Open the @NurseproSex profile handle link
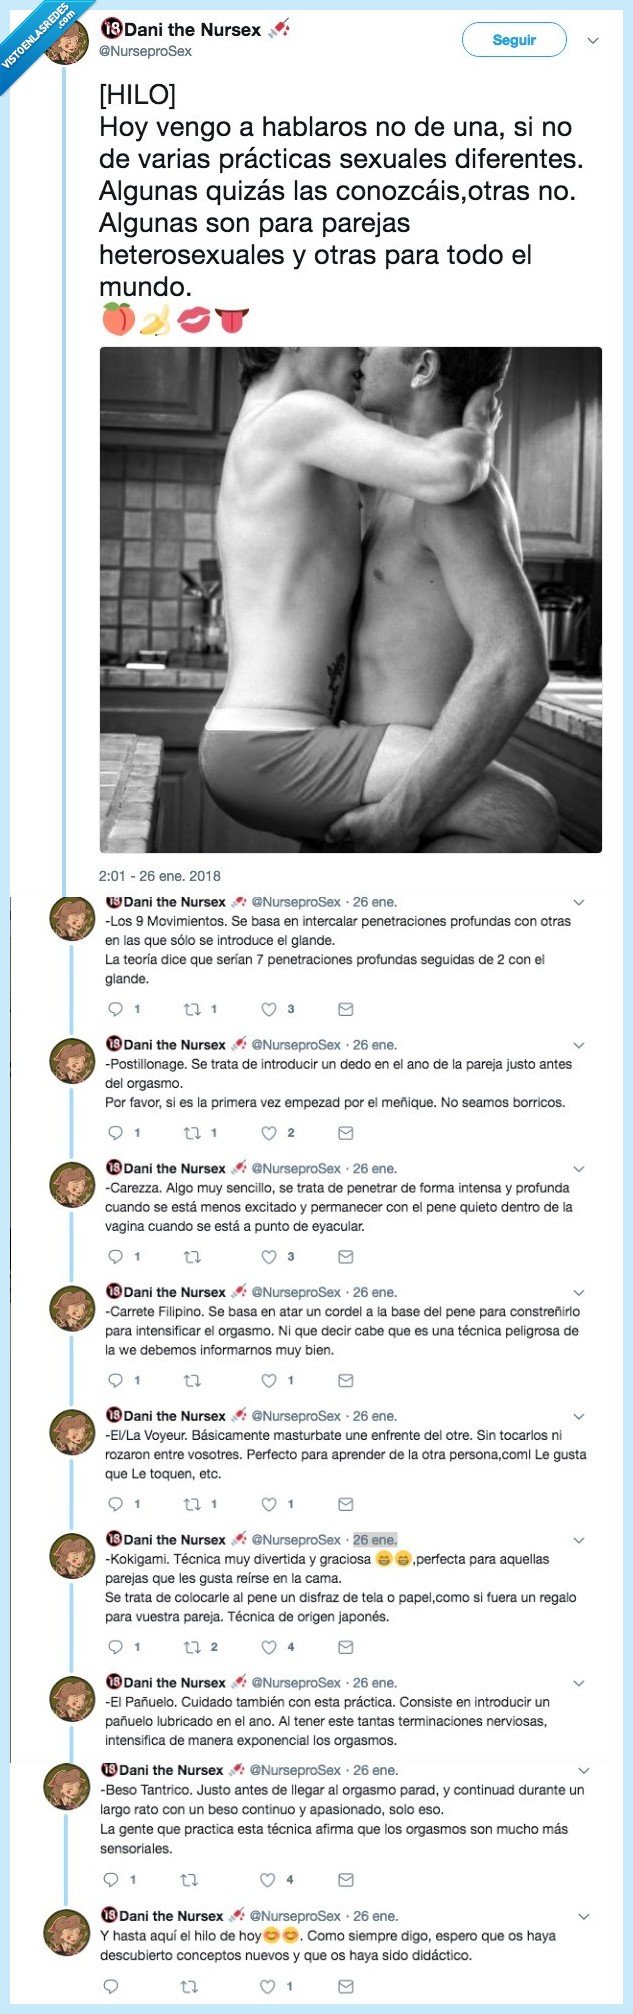This screenshot has height=2014, width=633. (x=148, y=48)
